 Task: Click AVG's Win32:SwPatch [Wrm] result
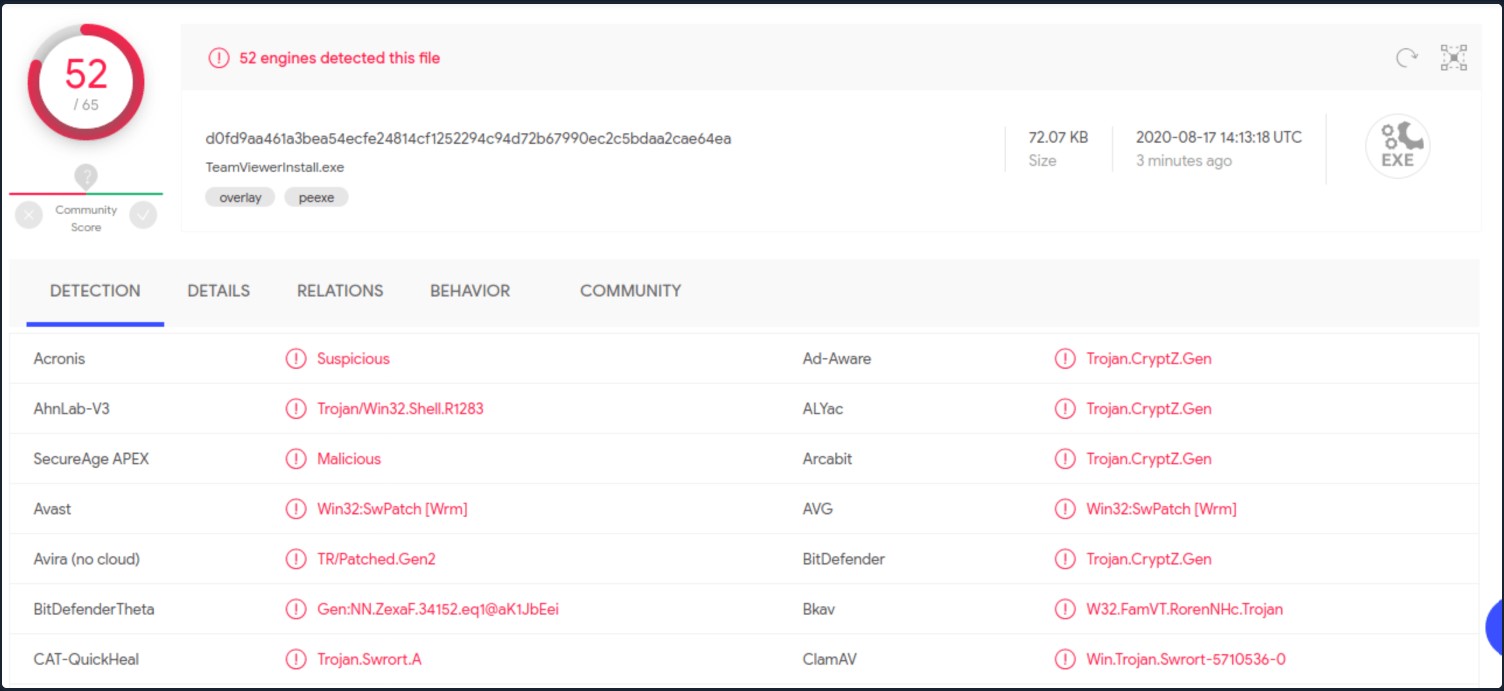1162,509
